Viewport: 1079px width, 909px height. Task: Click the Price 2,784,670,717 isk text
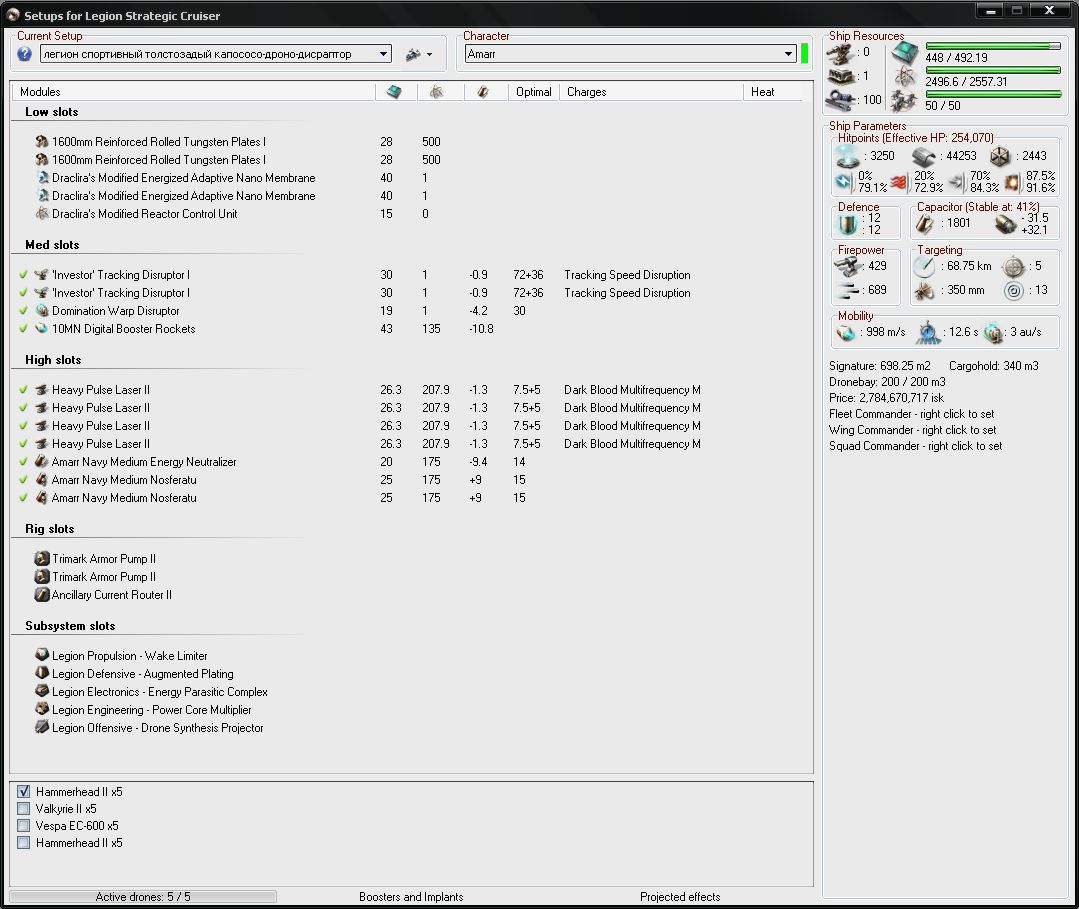pos(886,398)
